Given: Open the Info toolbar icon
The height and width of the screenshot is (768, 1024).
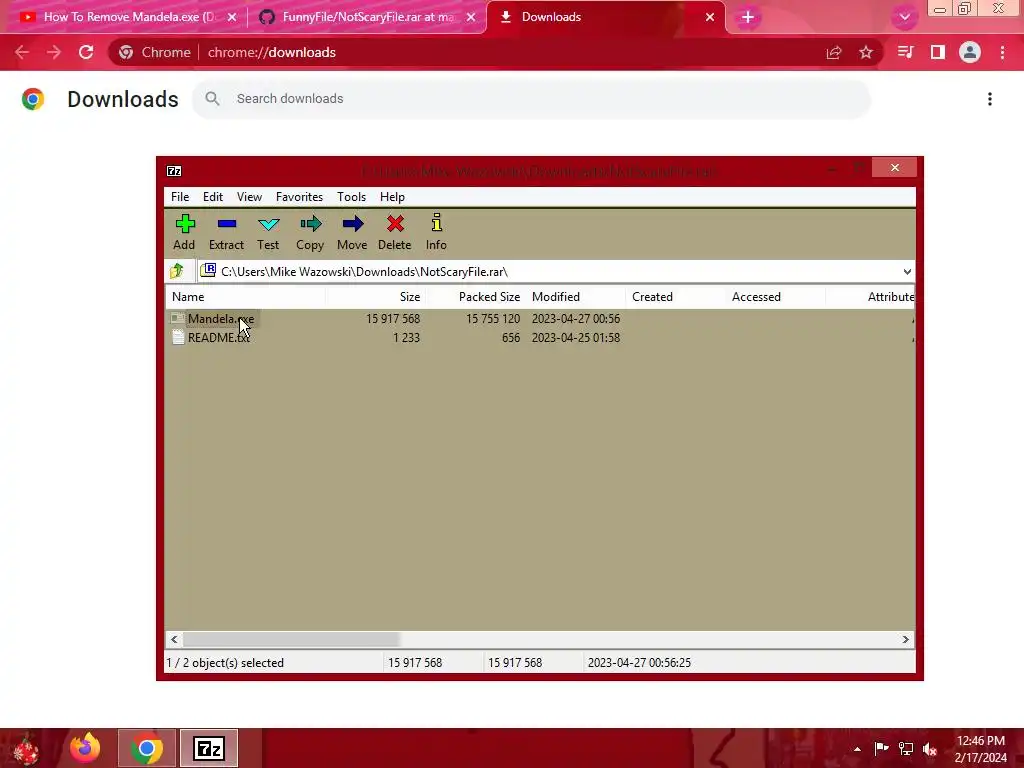Looking at the screenshot, I should [436, 232].
